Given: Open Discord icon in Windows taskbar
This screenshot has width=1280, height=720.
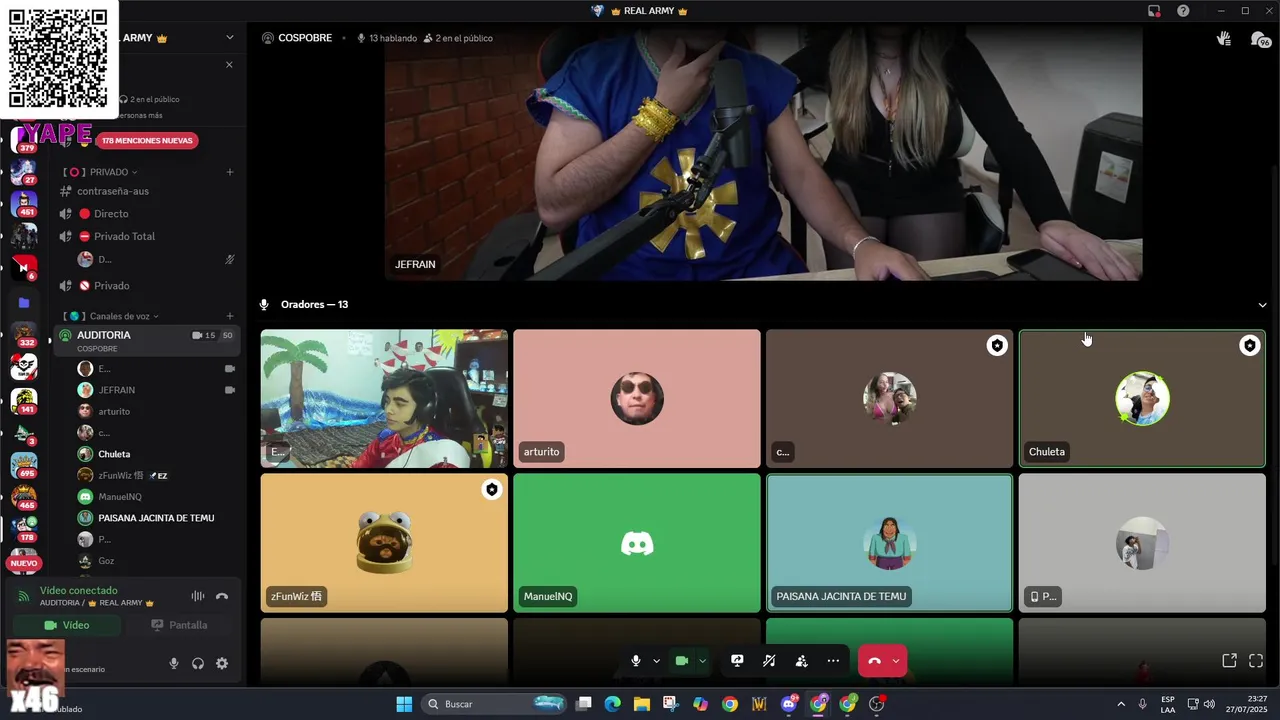Looking at the screenshot, I should 789,704.
